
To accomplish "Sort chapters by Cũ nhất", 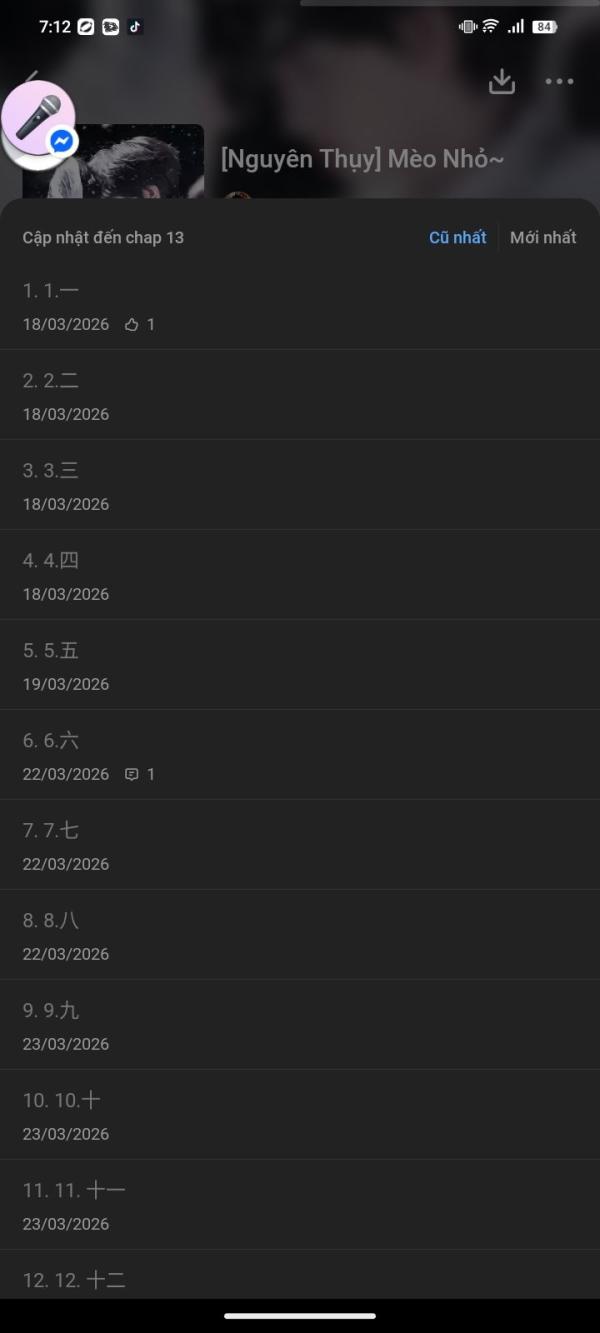I will (457, 238).
